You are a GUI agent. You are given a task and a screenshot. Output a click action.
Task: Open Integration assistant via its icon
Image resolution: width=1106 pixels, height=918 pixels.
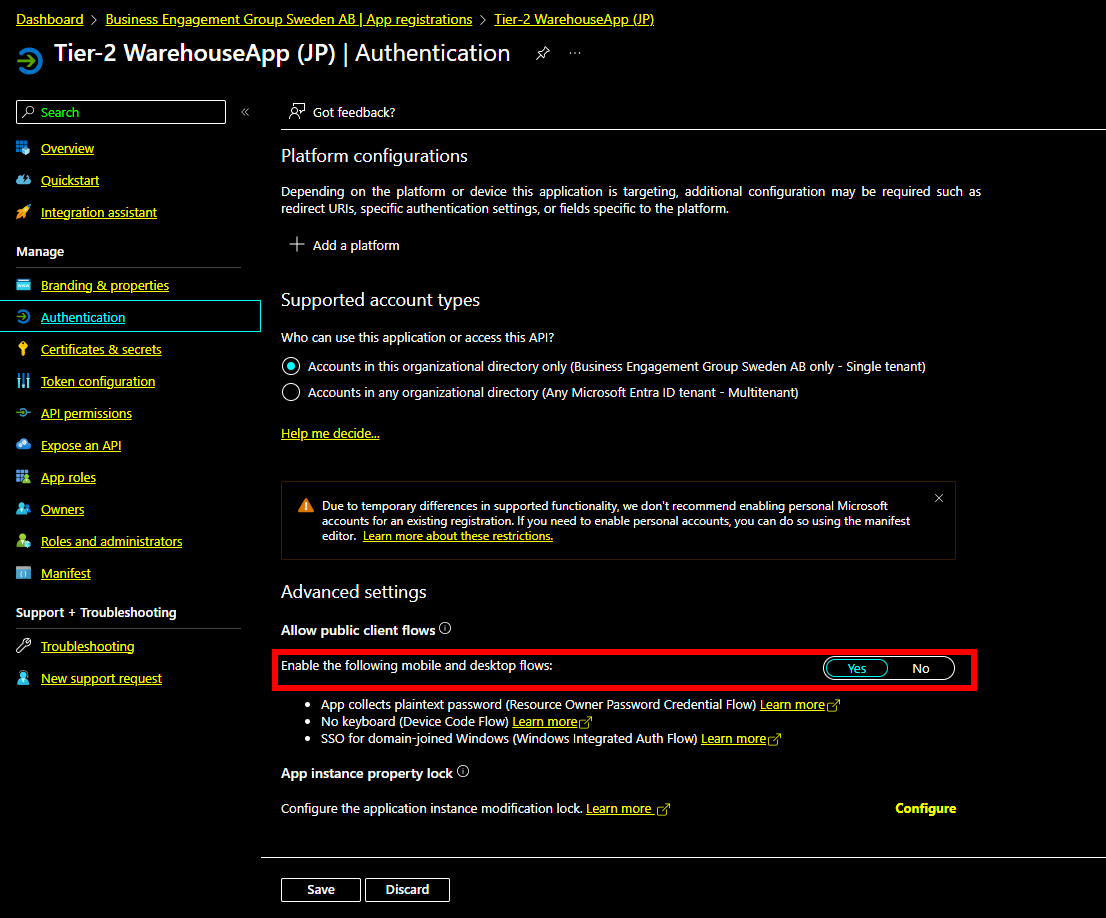(x=24, y=212)
